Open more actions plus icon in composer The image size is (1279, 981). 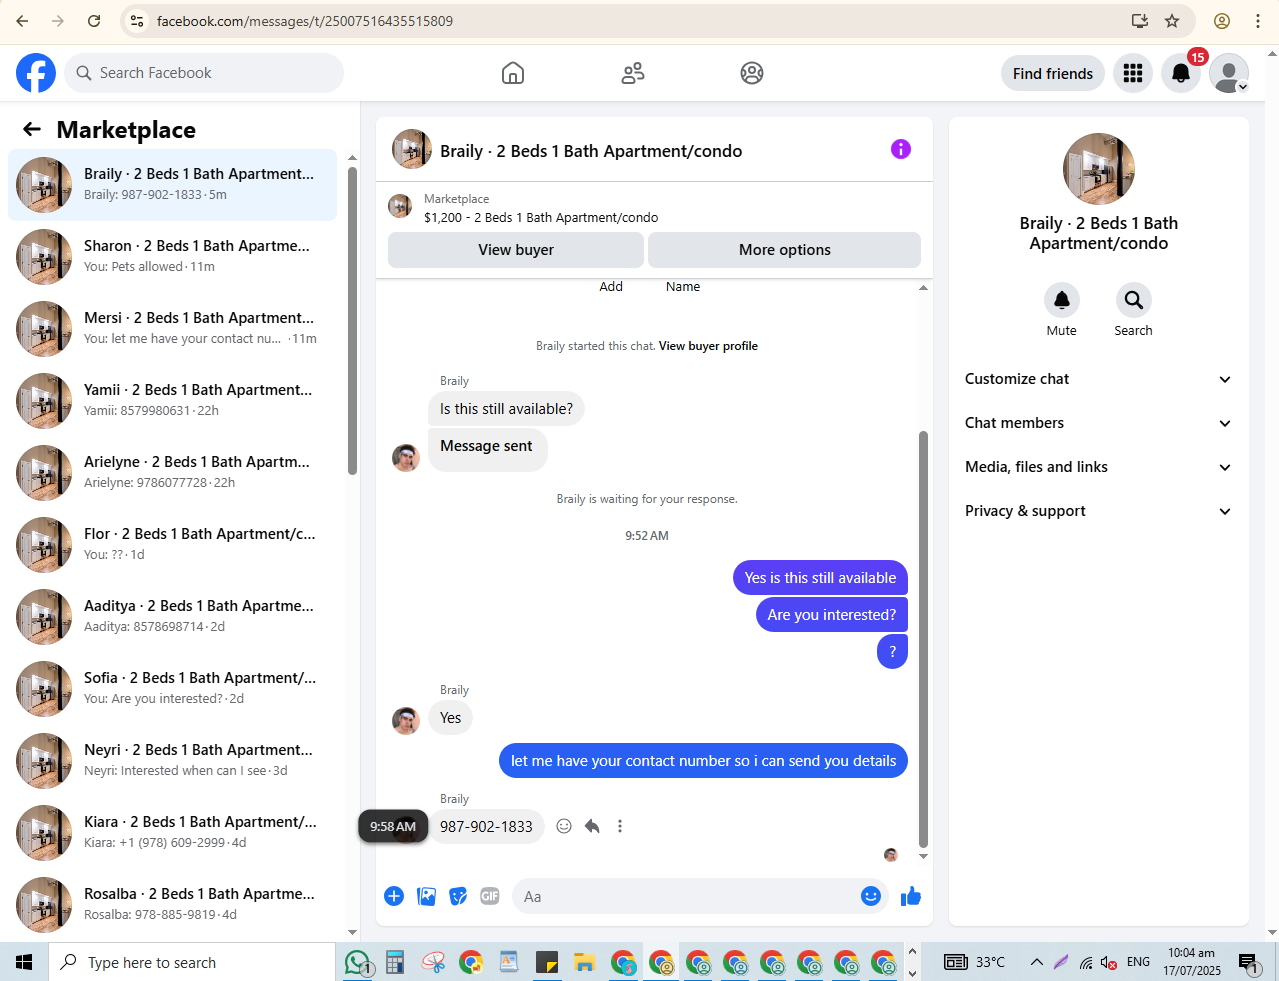point(394,896)
